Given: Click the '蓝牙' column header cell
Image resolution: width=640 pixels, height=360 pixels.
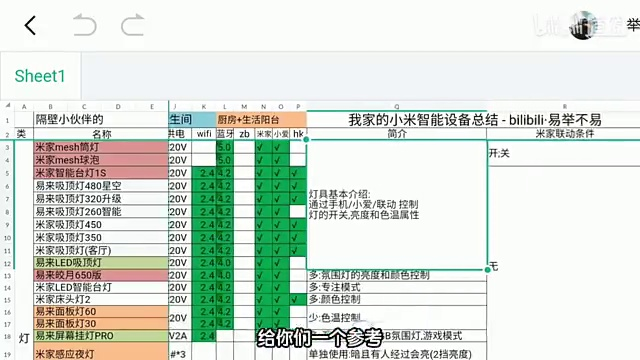Looking at the screenshot, I should coord(224,134).
